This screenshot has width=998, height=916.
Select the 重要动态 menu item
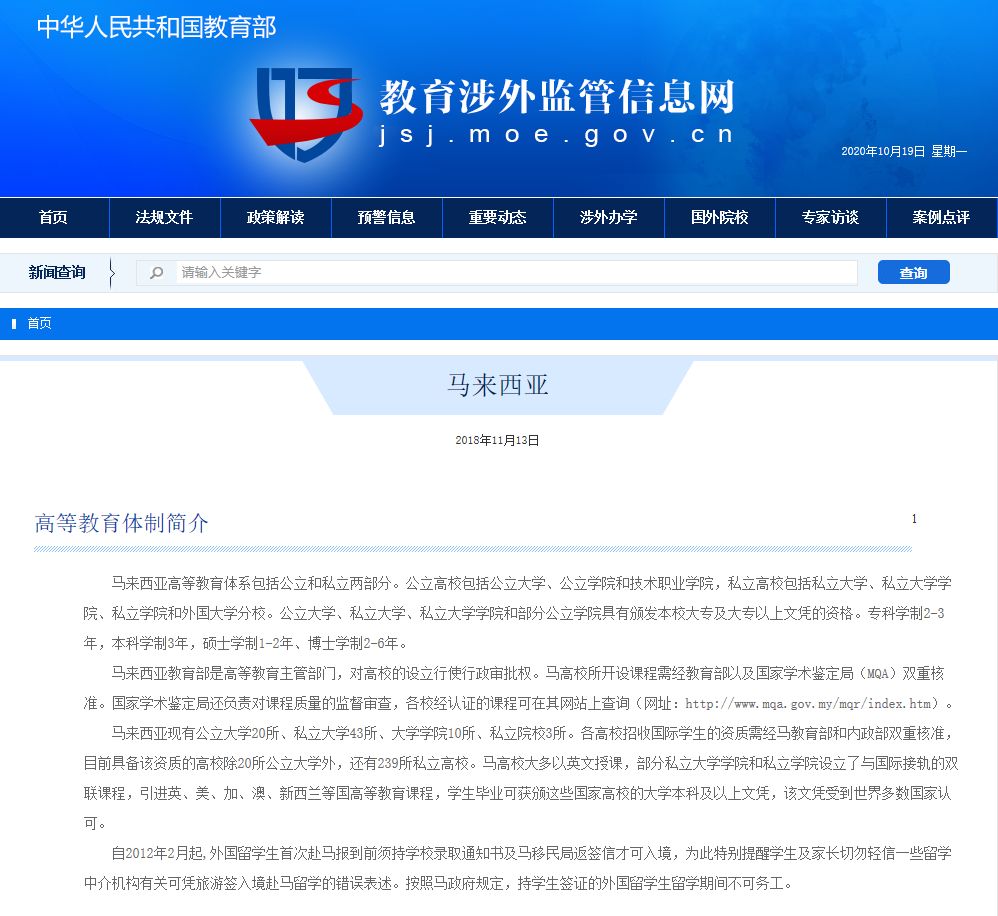tap(498, 218)
